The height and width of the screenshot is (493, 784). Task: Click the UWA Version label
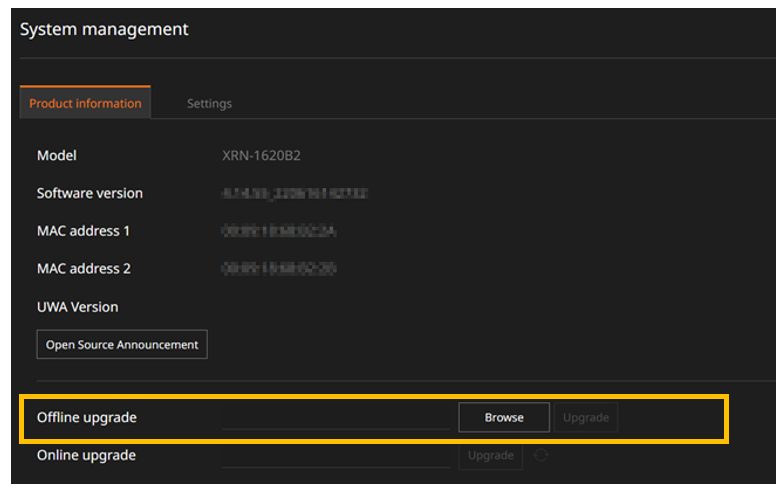point(77,307)
